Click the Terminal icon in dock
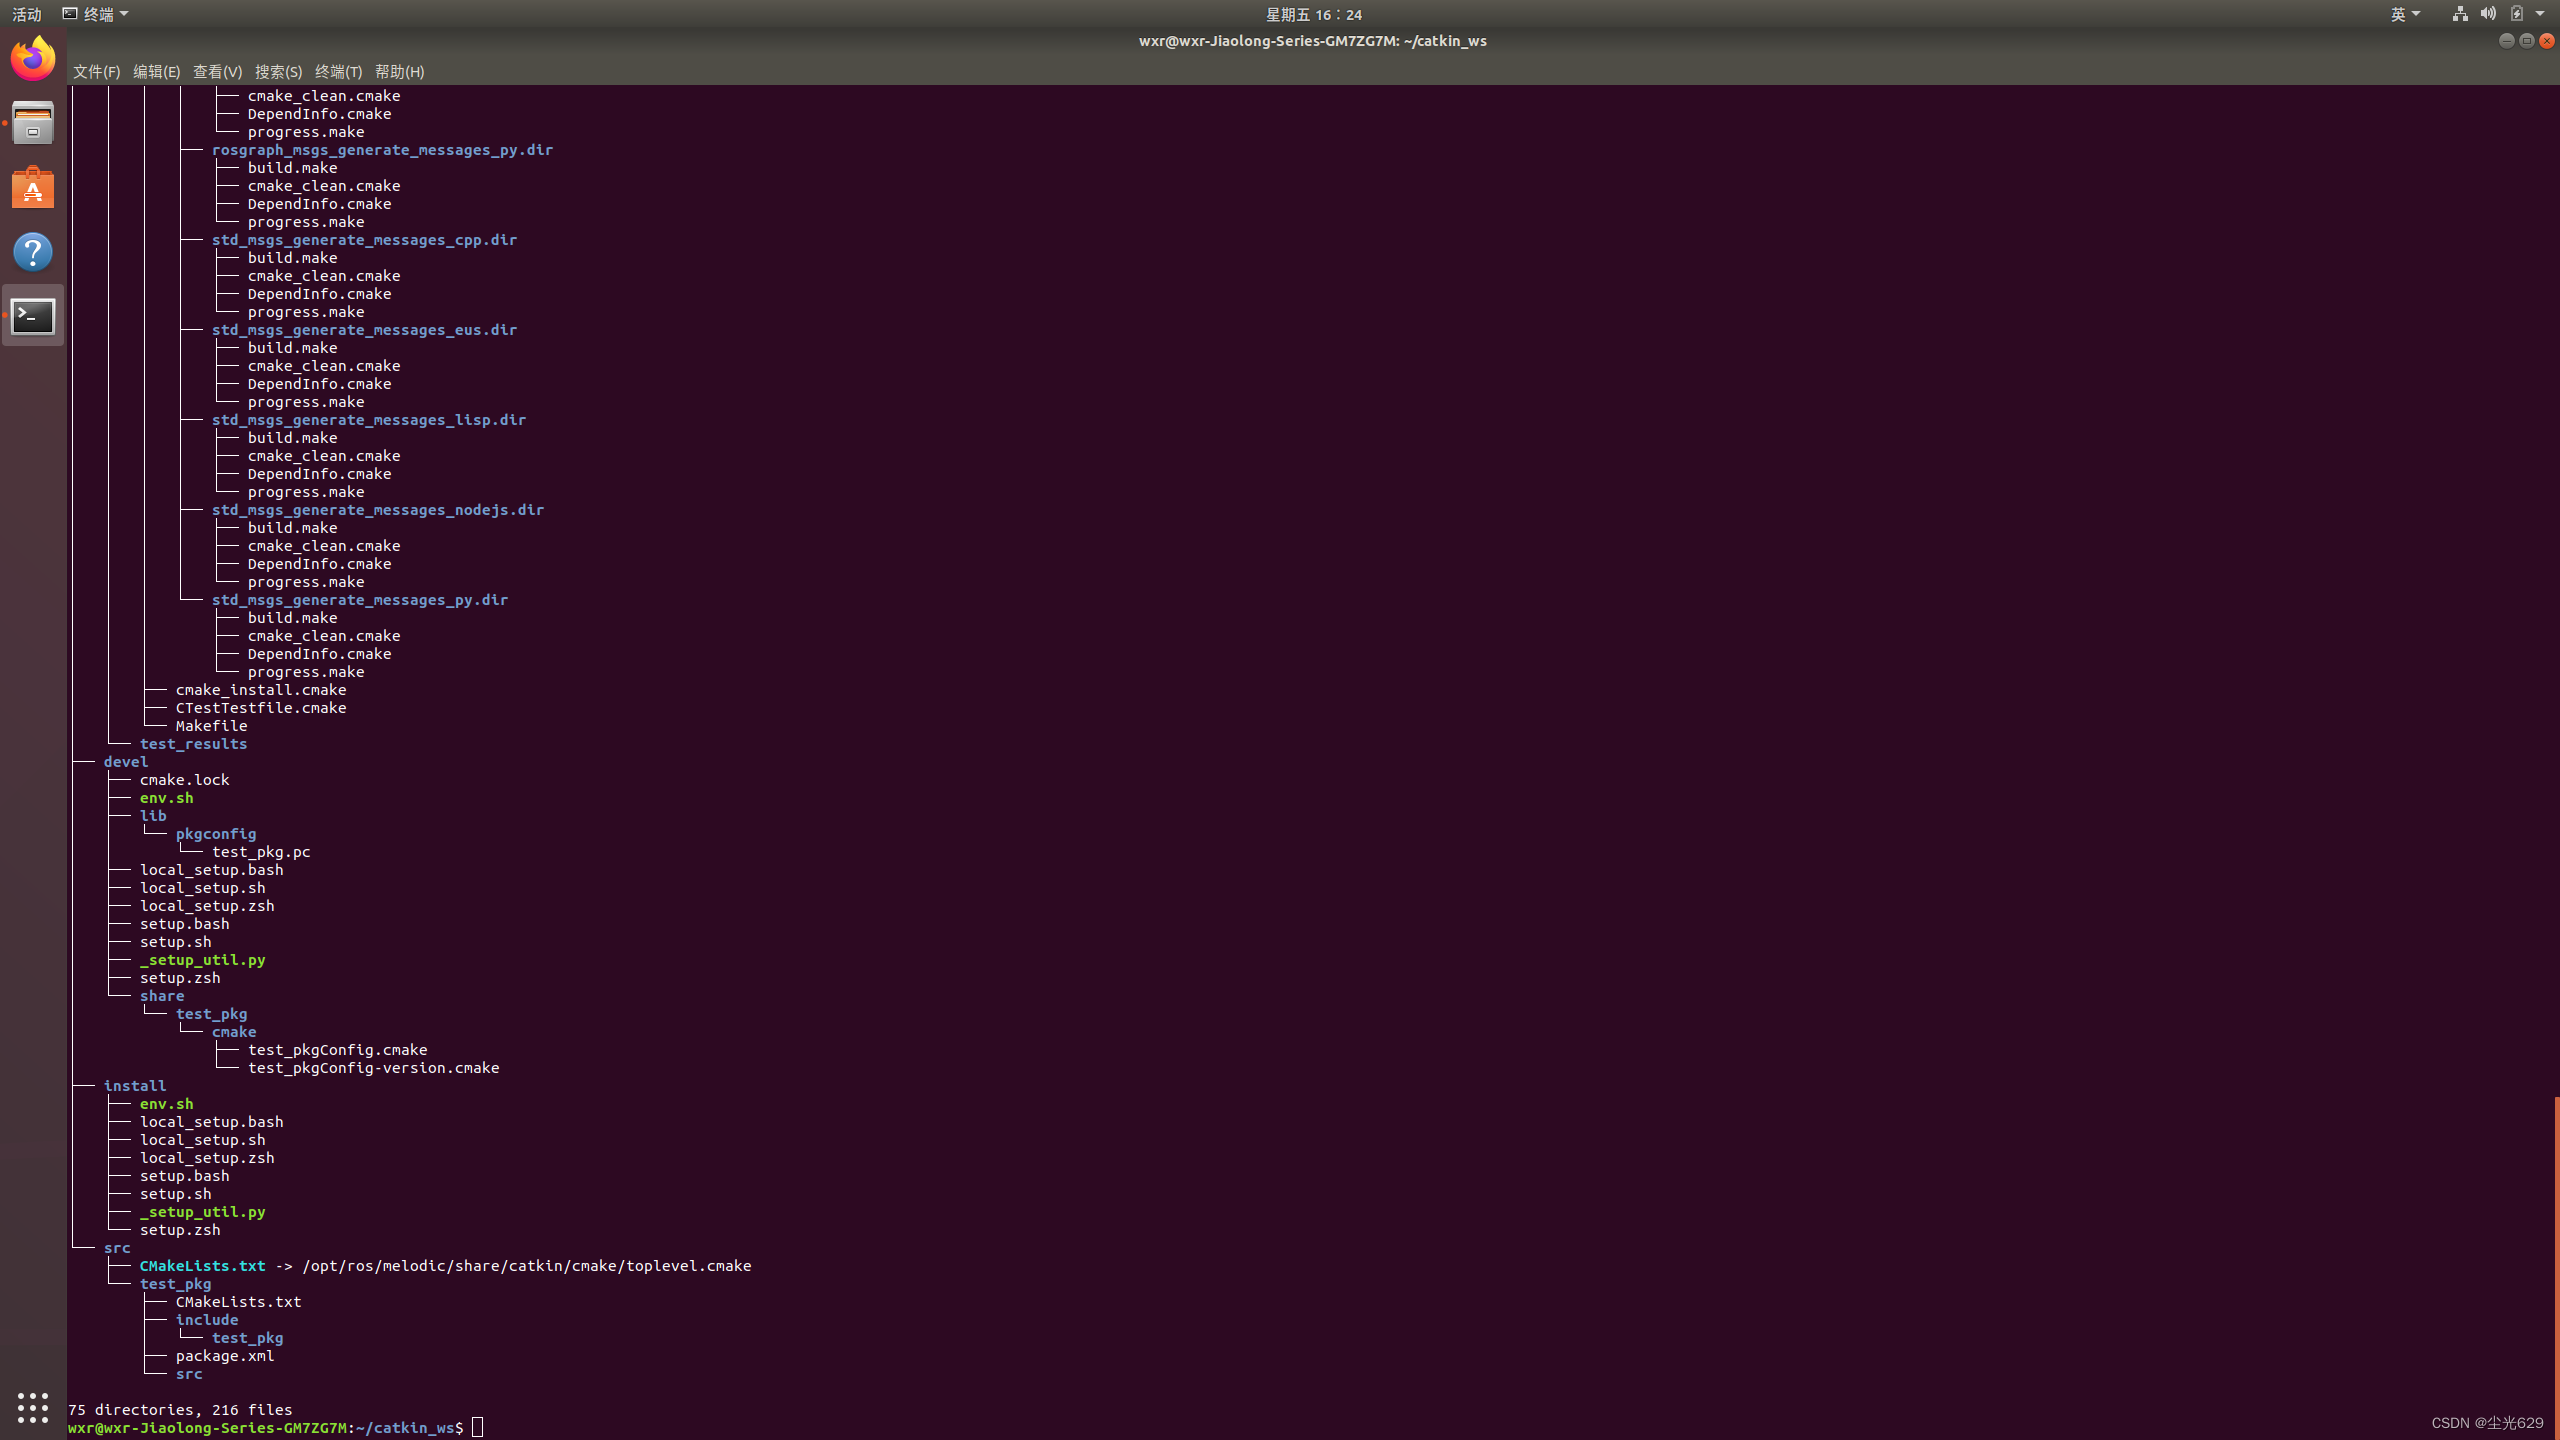The image size is (2560, 1440). click(33, 316)
